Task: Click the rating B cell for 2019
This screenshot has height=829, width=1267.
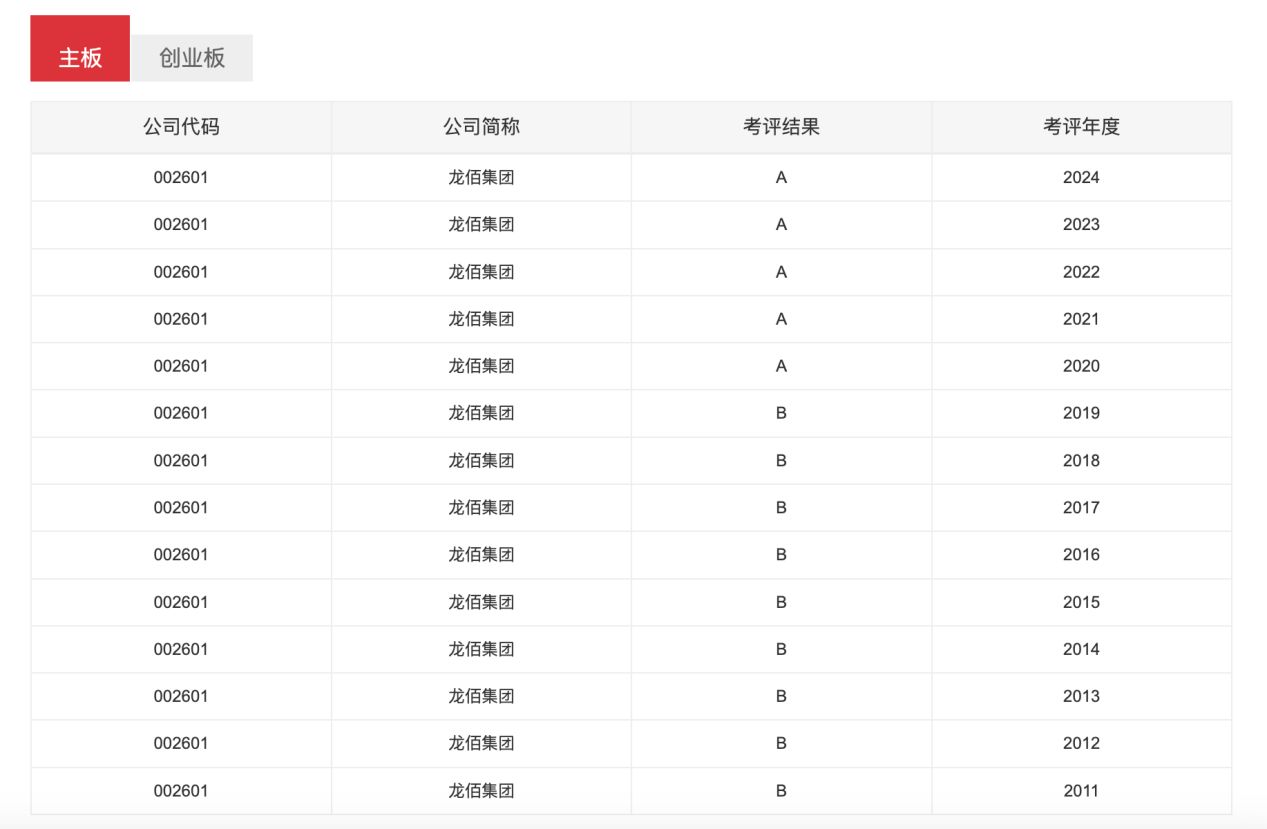Action: pyautogui.click(x=780, y=413)
